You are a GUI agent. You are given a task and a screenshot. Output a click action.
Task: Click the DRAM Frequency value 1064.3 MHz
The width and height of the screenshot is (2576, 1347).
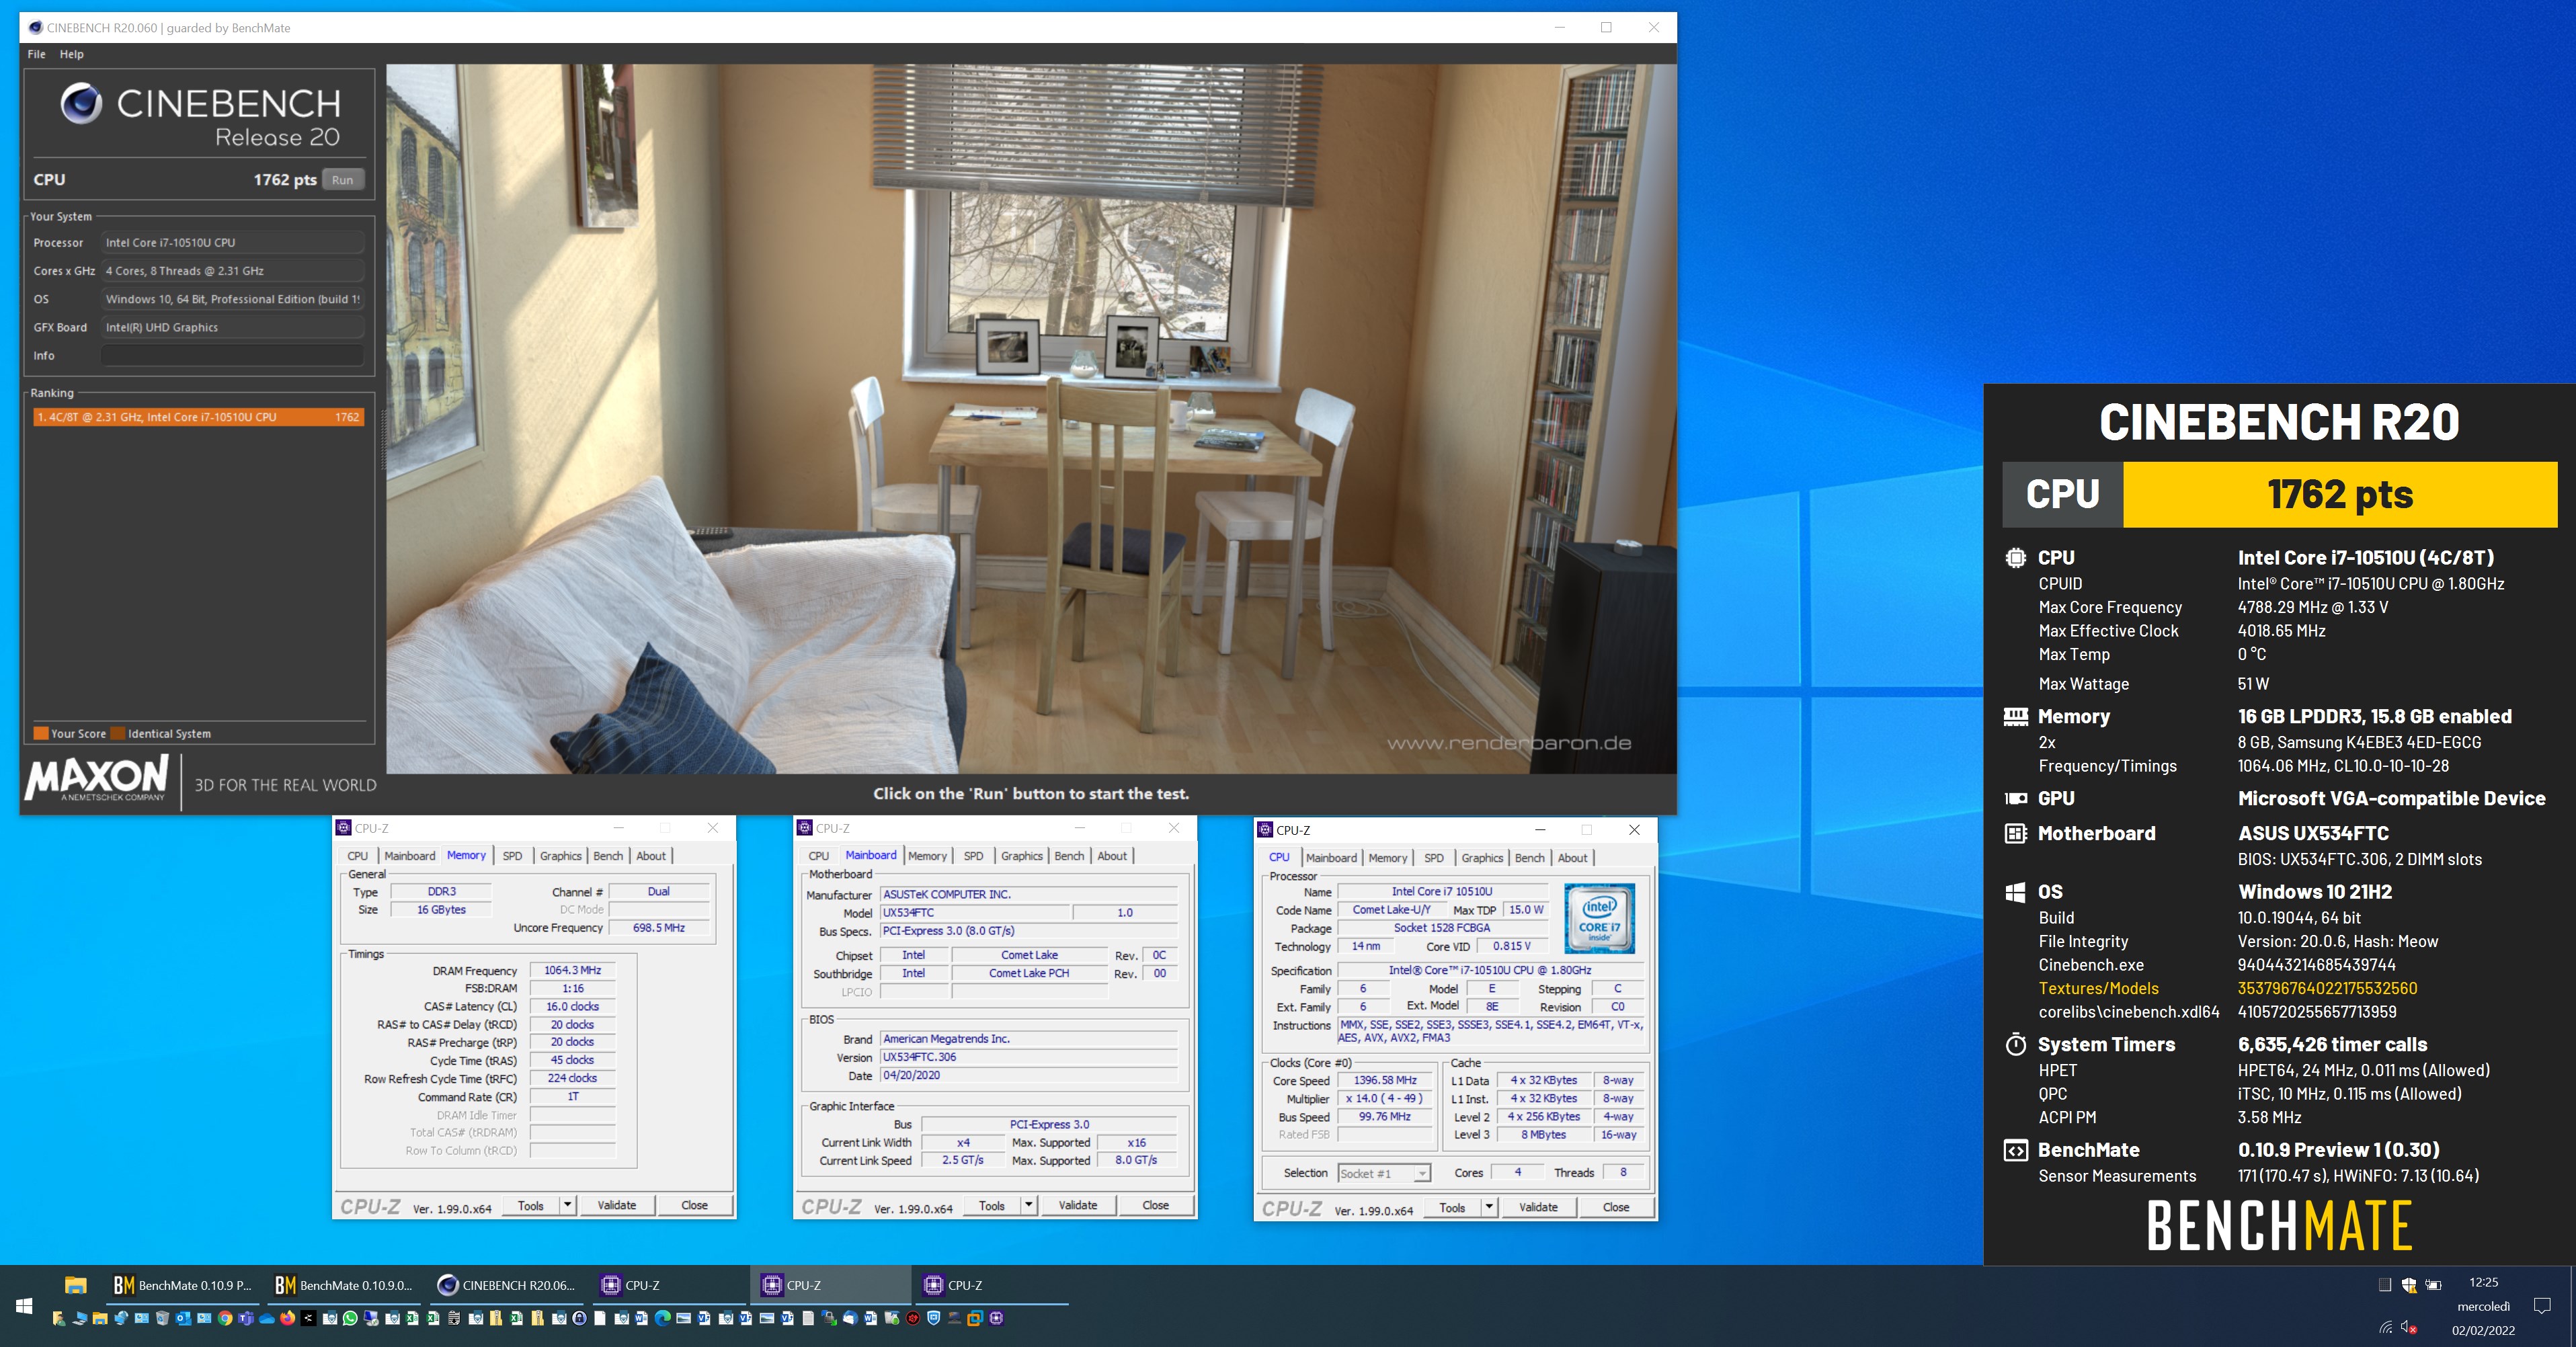[572, 970]
